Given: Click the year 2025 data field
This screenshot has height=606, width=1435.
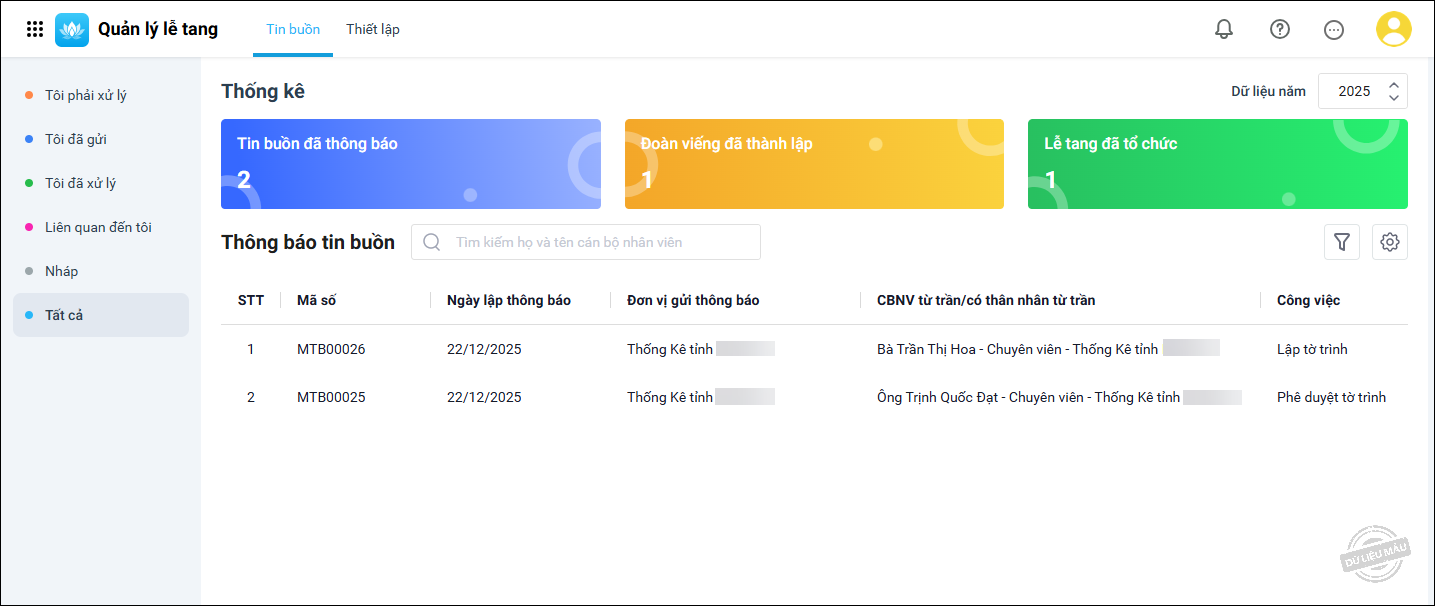Looking at the screenshot, I should [x=1354, y=91].
